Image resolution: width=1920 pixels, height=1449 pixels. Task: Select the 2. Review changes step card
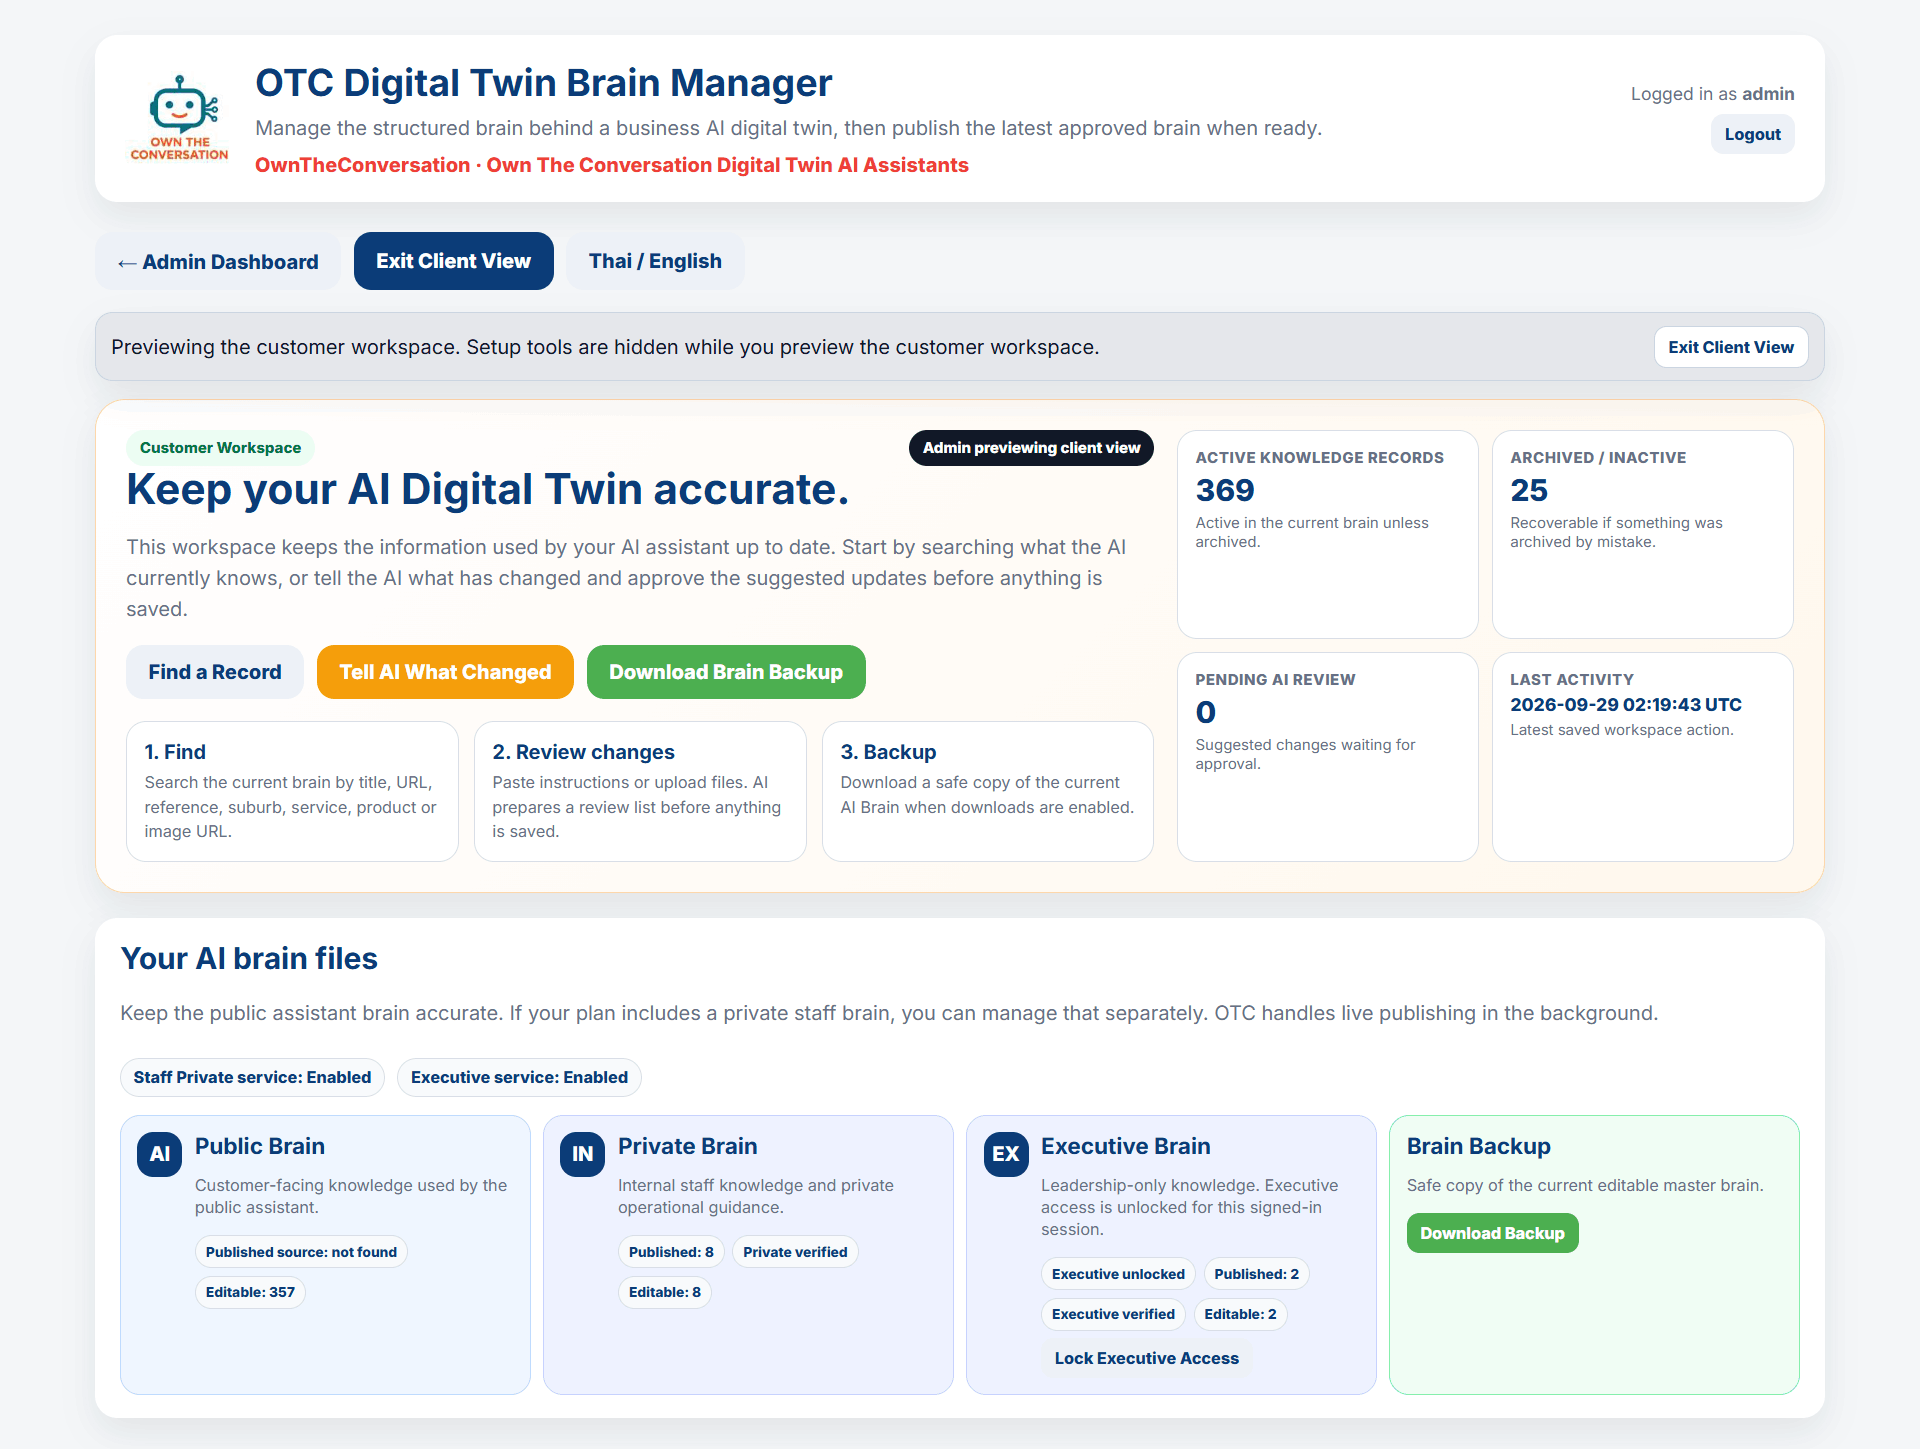pos(640,791)
